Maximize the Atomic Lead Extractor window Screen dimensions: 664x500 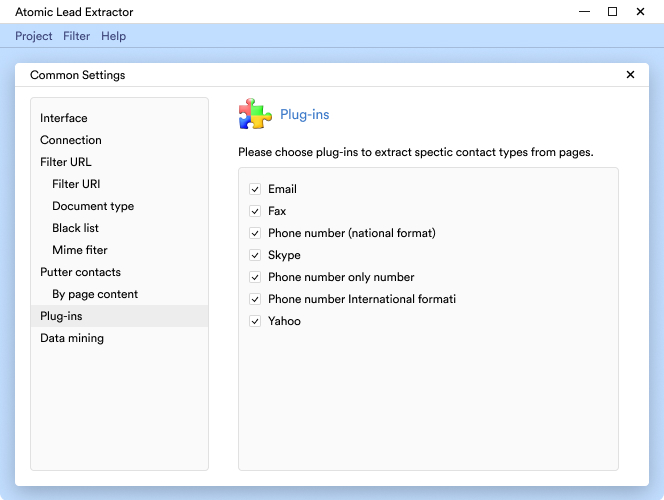tap(612, 12)
